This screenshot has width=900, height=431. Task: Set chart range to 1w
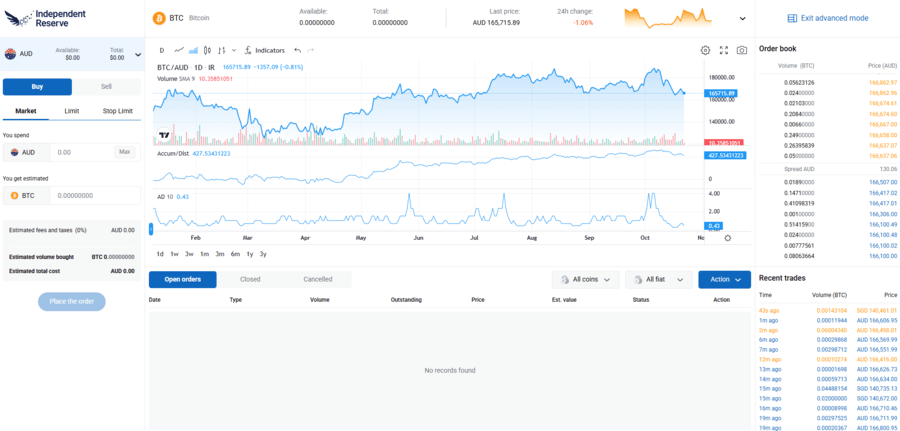point(174,254)
